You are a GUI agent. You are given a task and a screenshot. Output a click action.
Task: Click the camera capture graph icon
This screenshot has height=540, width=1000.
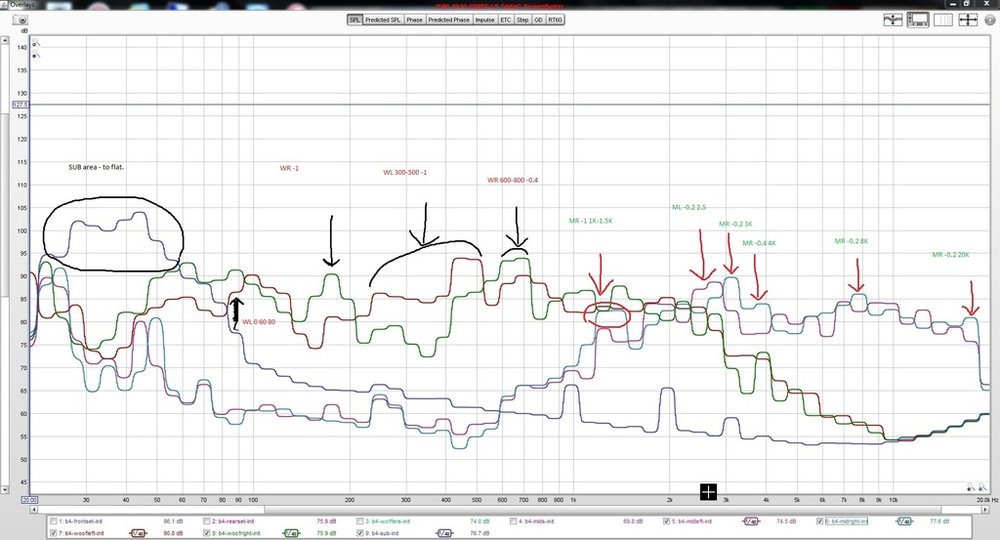20,20
